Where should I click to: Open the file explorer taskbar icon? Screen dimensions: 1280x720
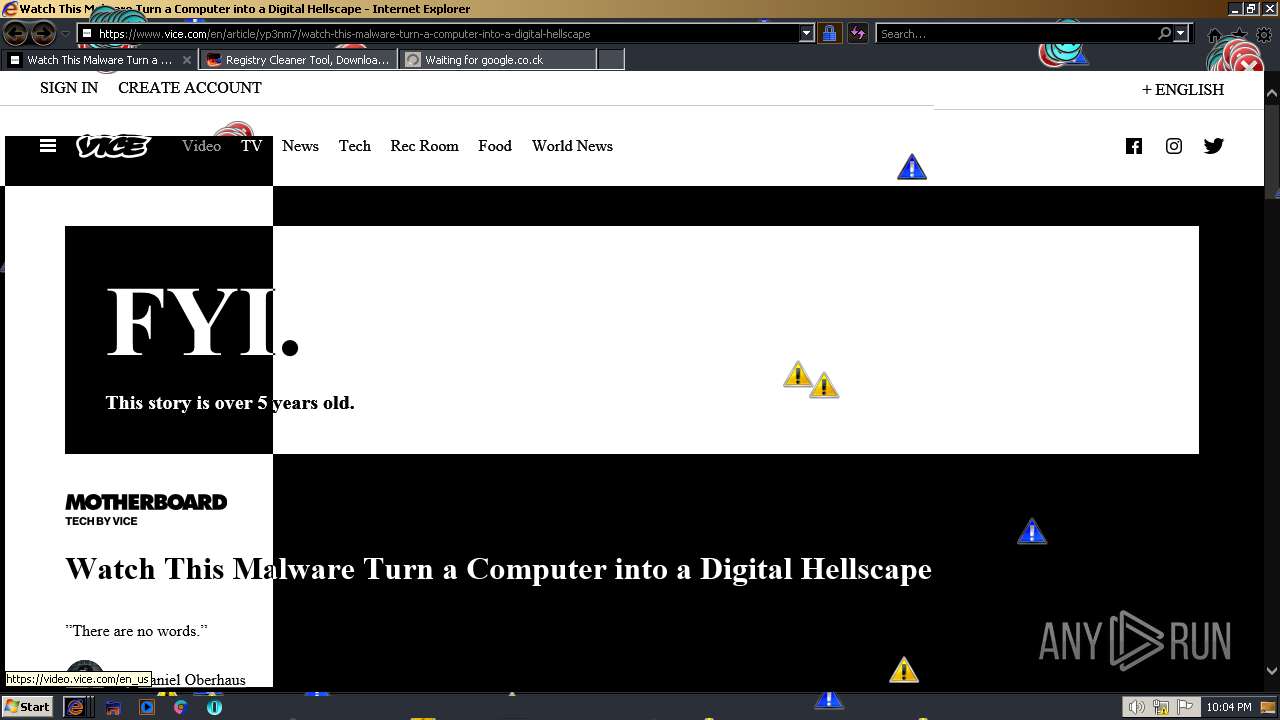click(x=113, y=707)
